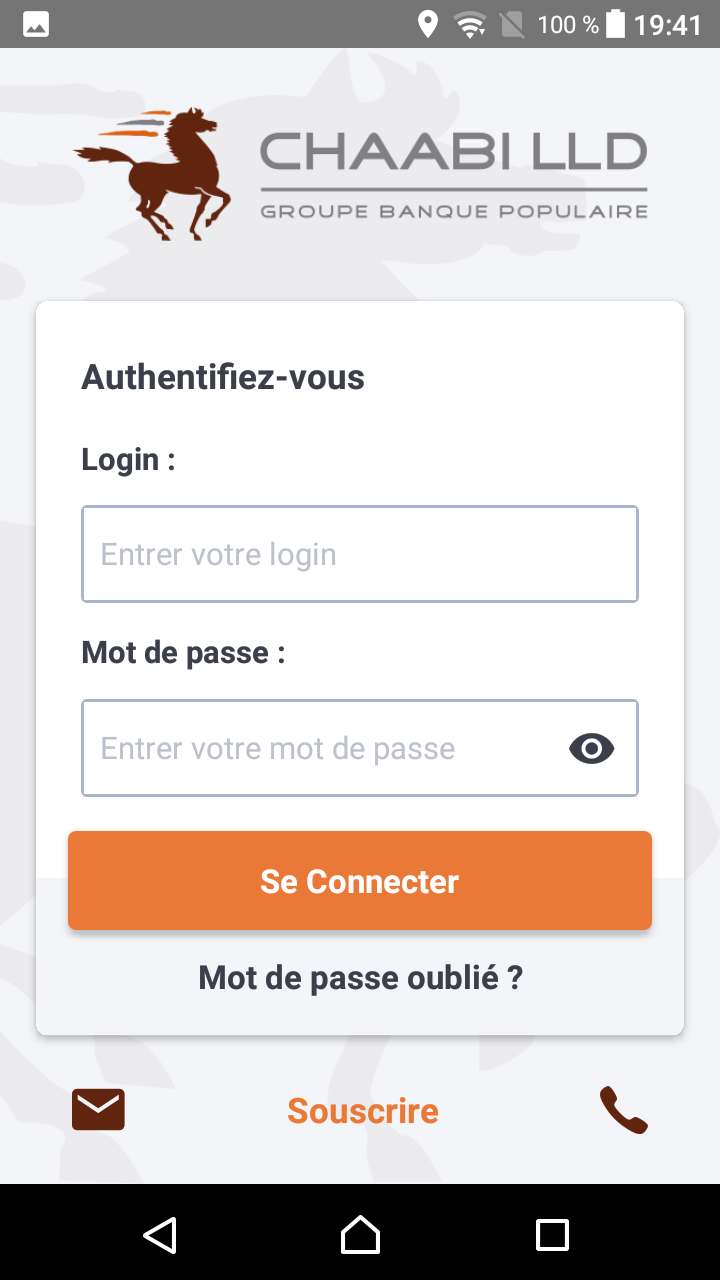Tap the no-SIM signal icon
Viewport: 720px width, 1280px height.
click(512, 24)
